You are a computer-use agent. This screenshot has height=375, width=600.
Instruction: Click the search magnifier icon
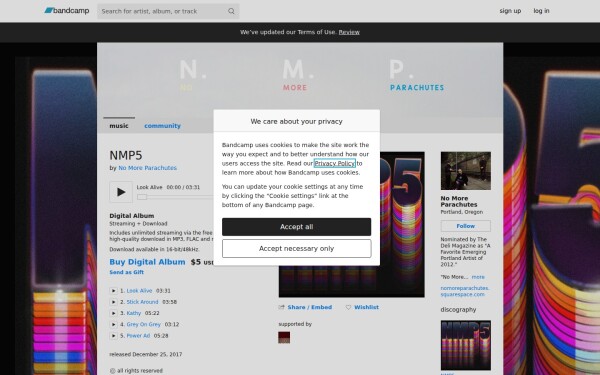point(231,11)
